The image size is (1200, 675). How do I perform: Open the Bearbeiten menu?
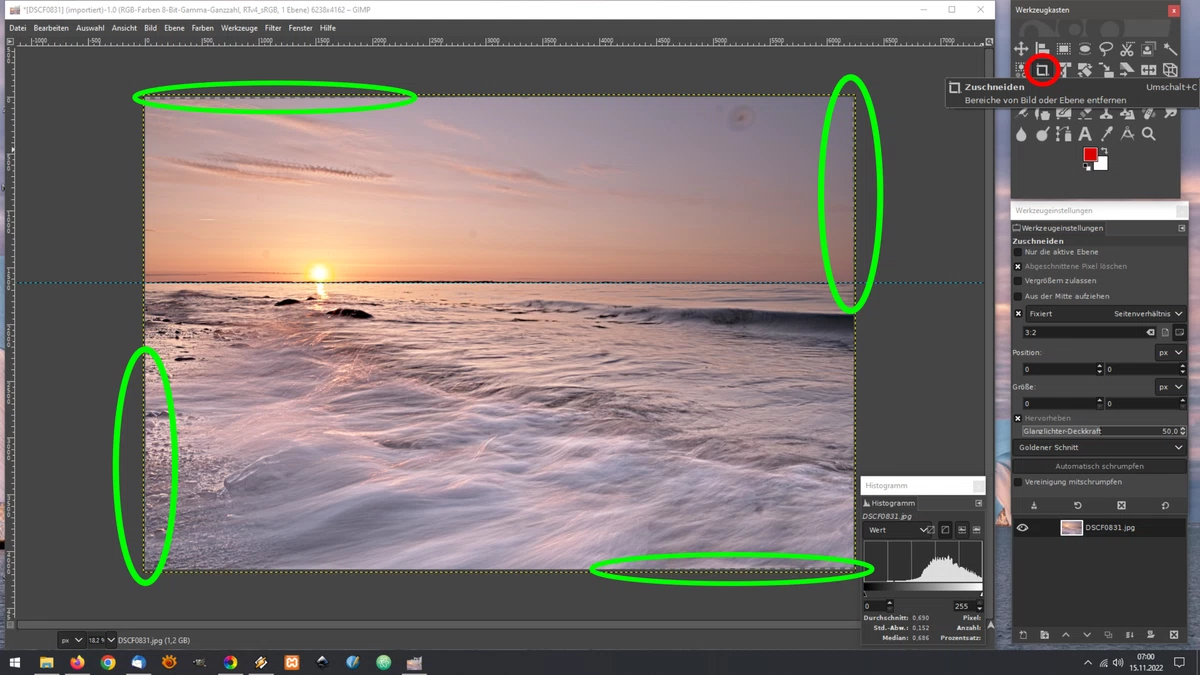[51, 28]
